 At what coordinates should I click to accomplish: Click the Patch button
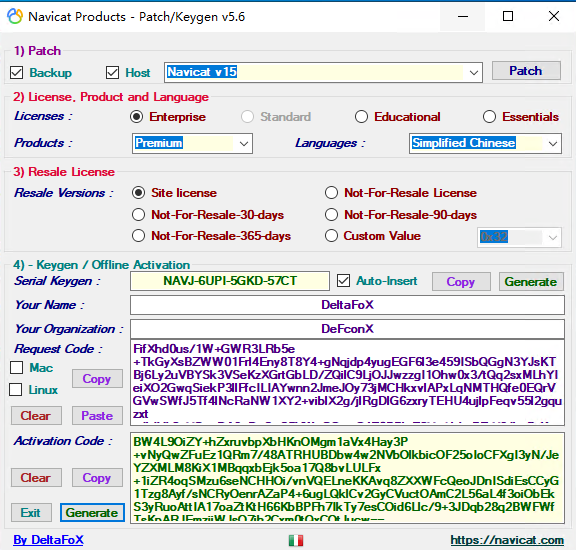(526, 71)
